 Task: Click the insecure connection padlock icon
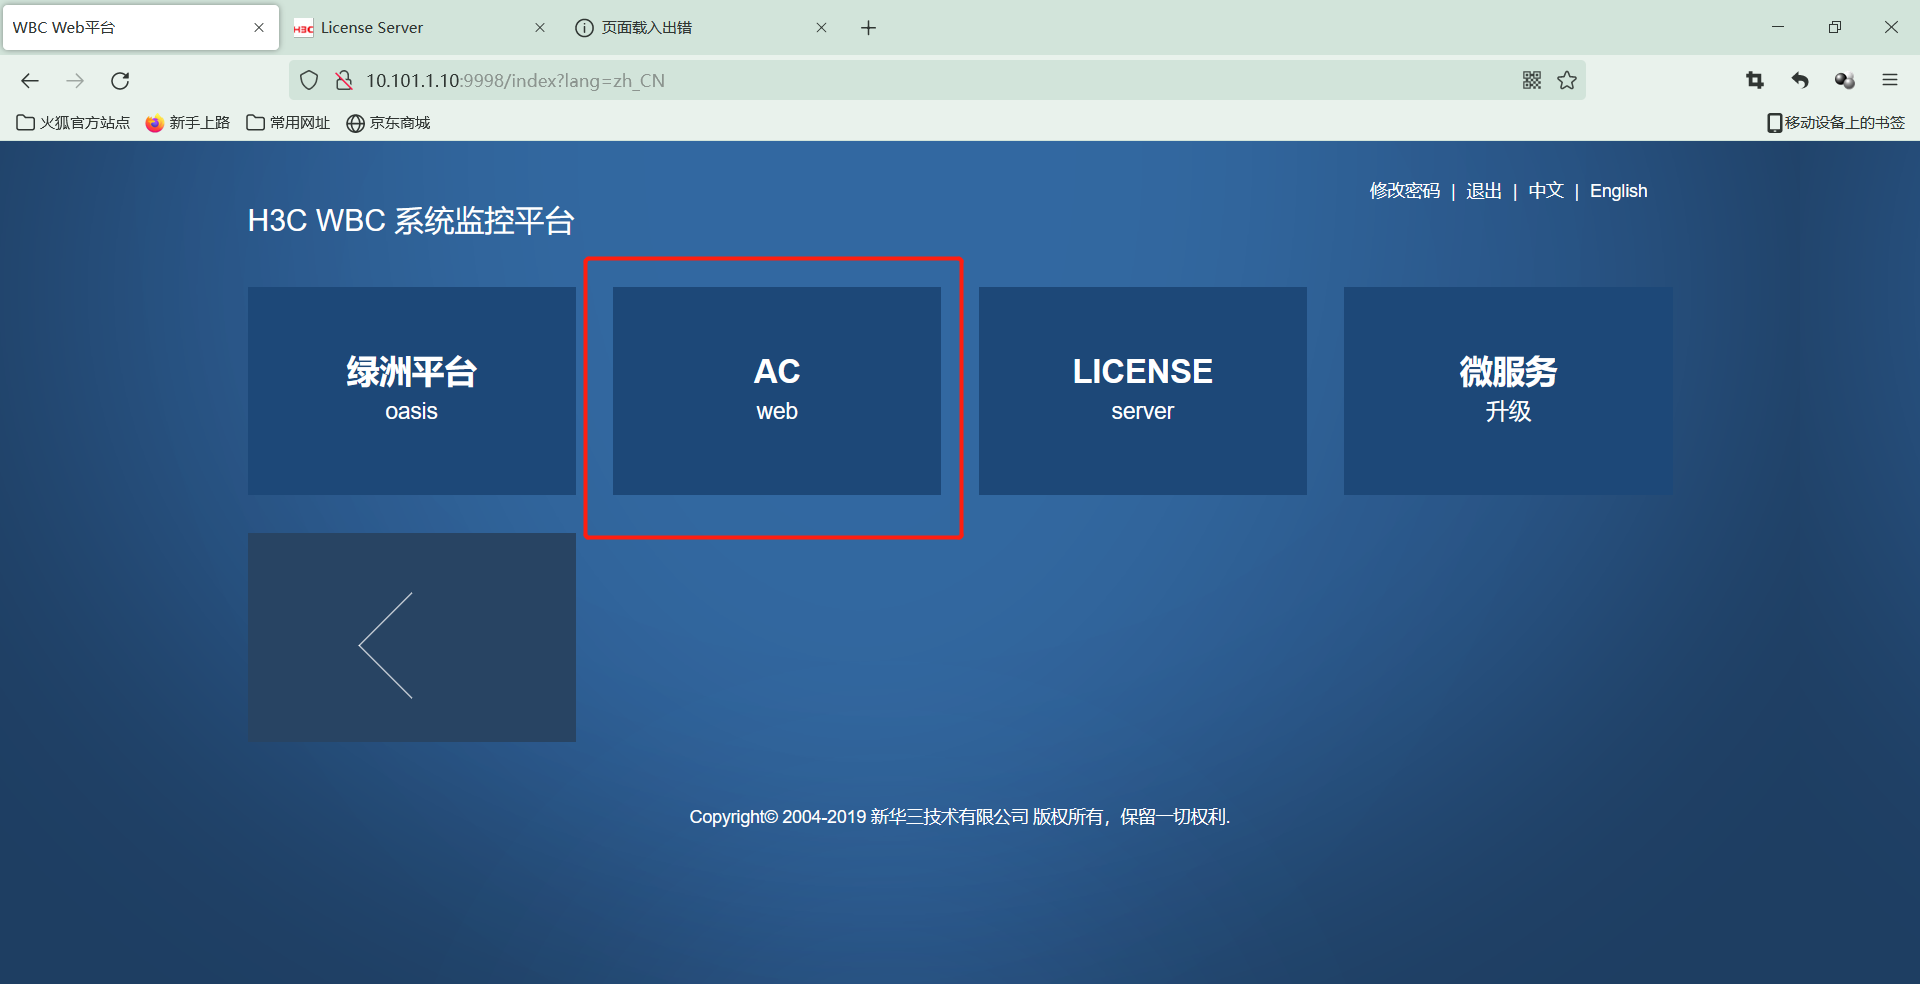[x=344, y=81]
